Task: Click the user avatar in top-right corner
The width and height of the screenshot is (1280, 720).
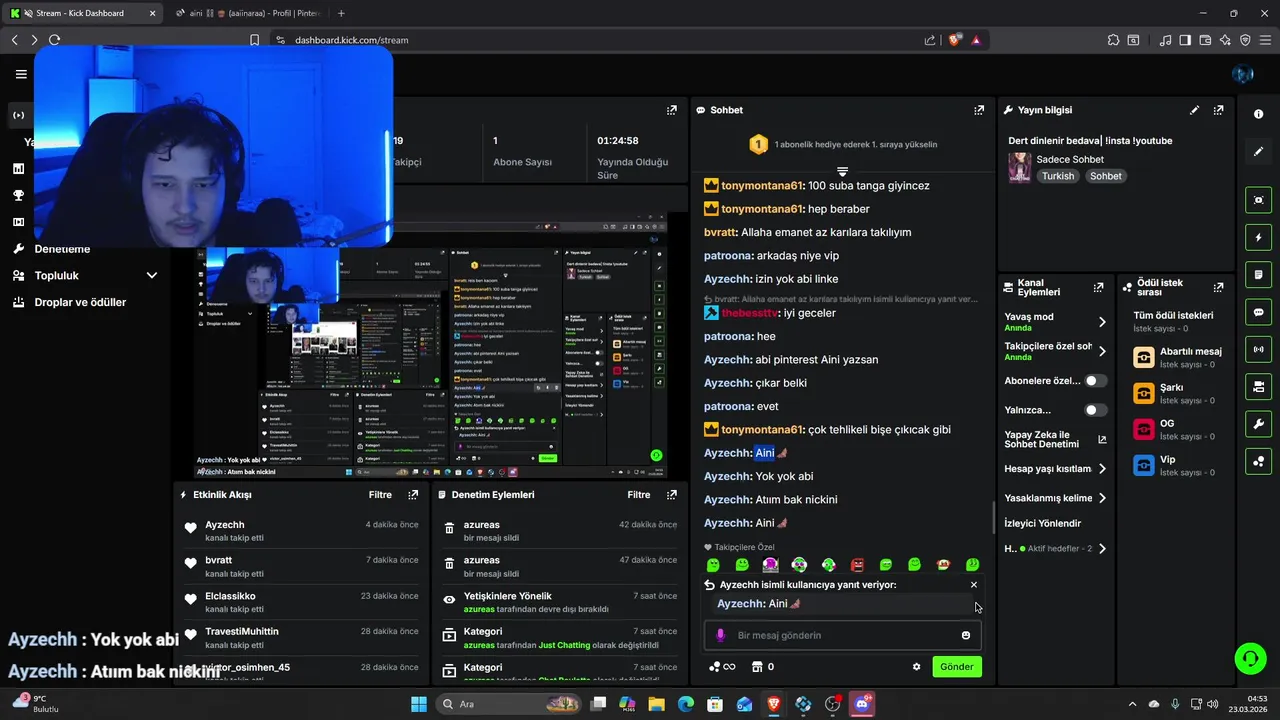Action: [1243, 74]
